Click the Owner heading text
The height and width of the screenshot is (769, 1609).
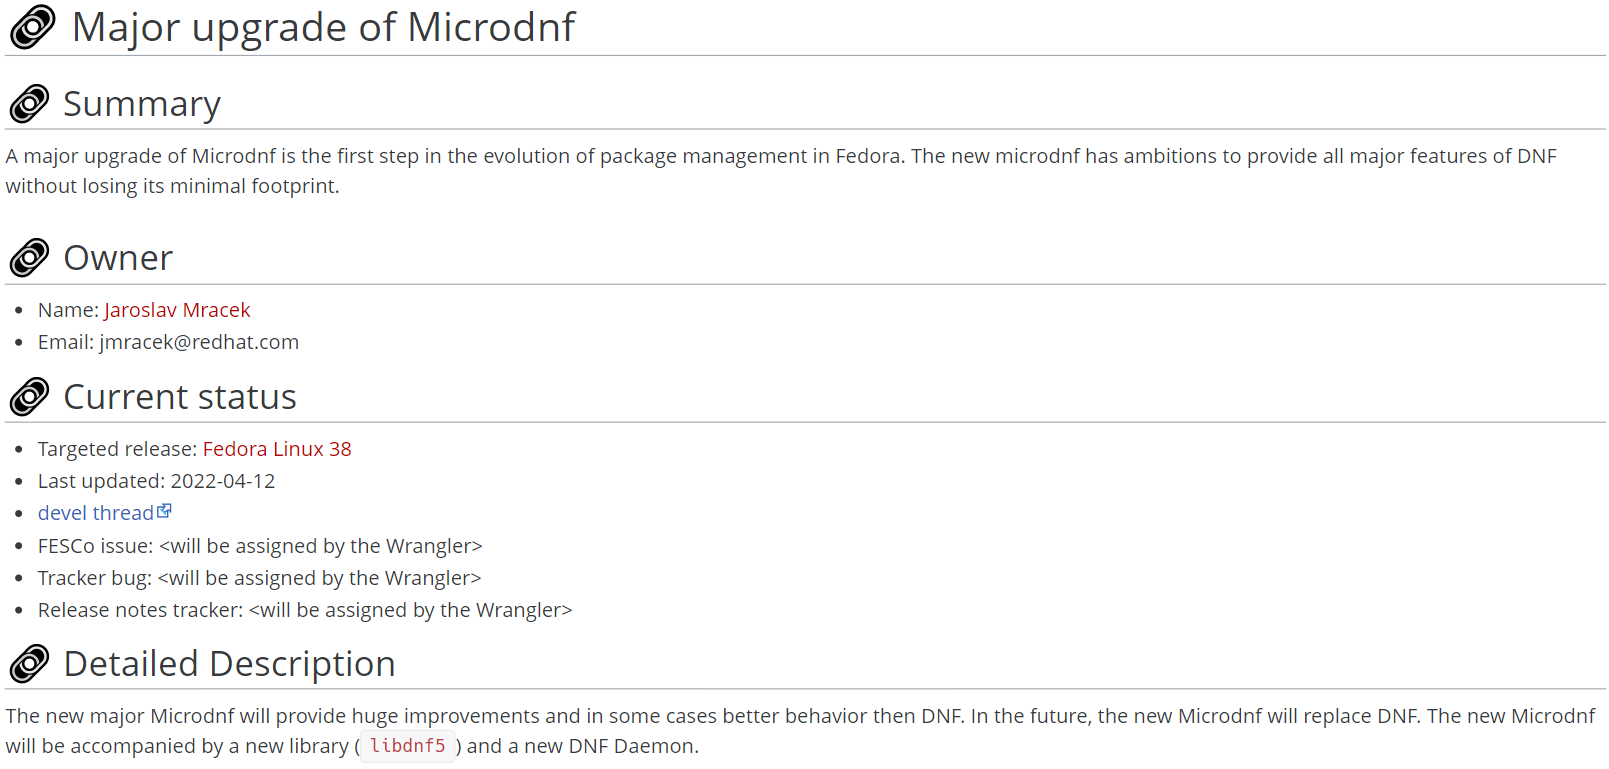[118, 258]
